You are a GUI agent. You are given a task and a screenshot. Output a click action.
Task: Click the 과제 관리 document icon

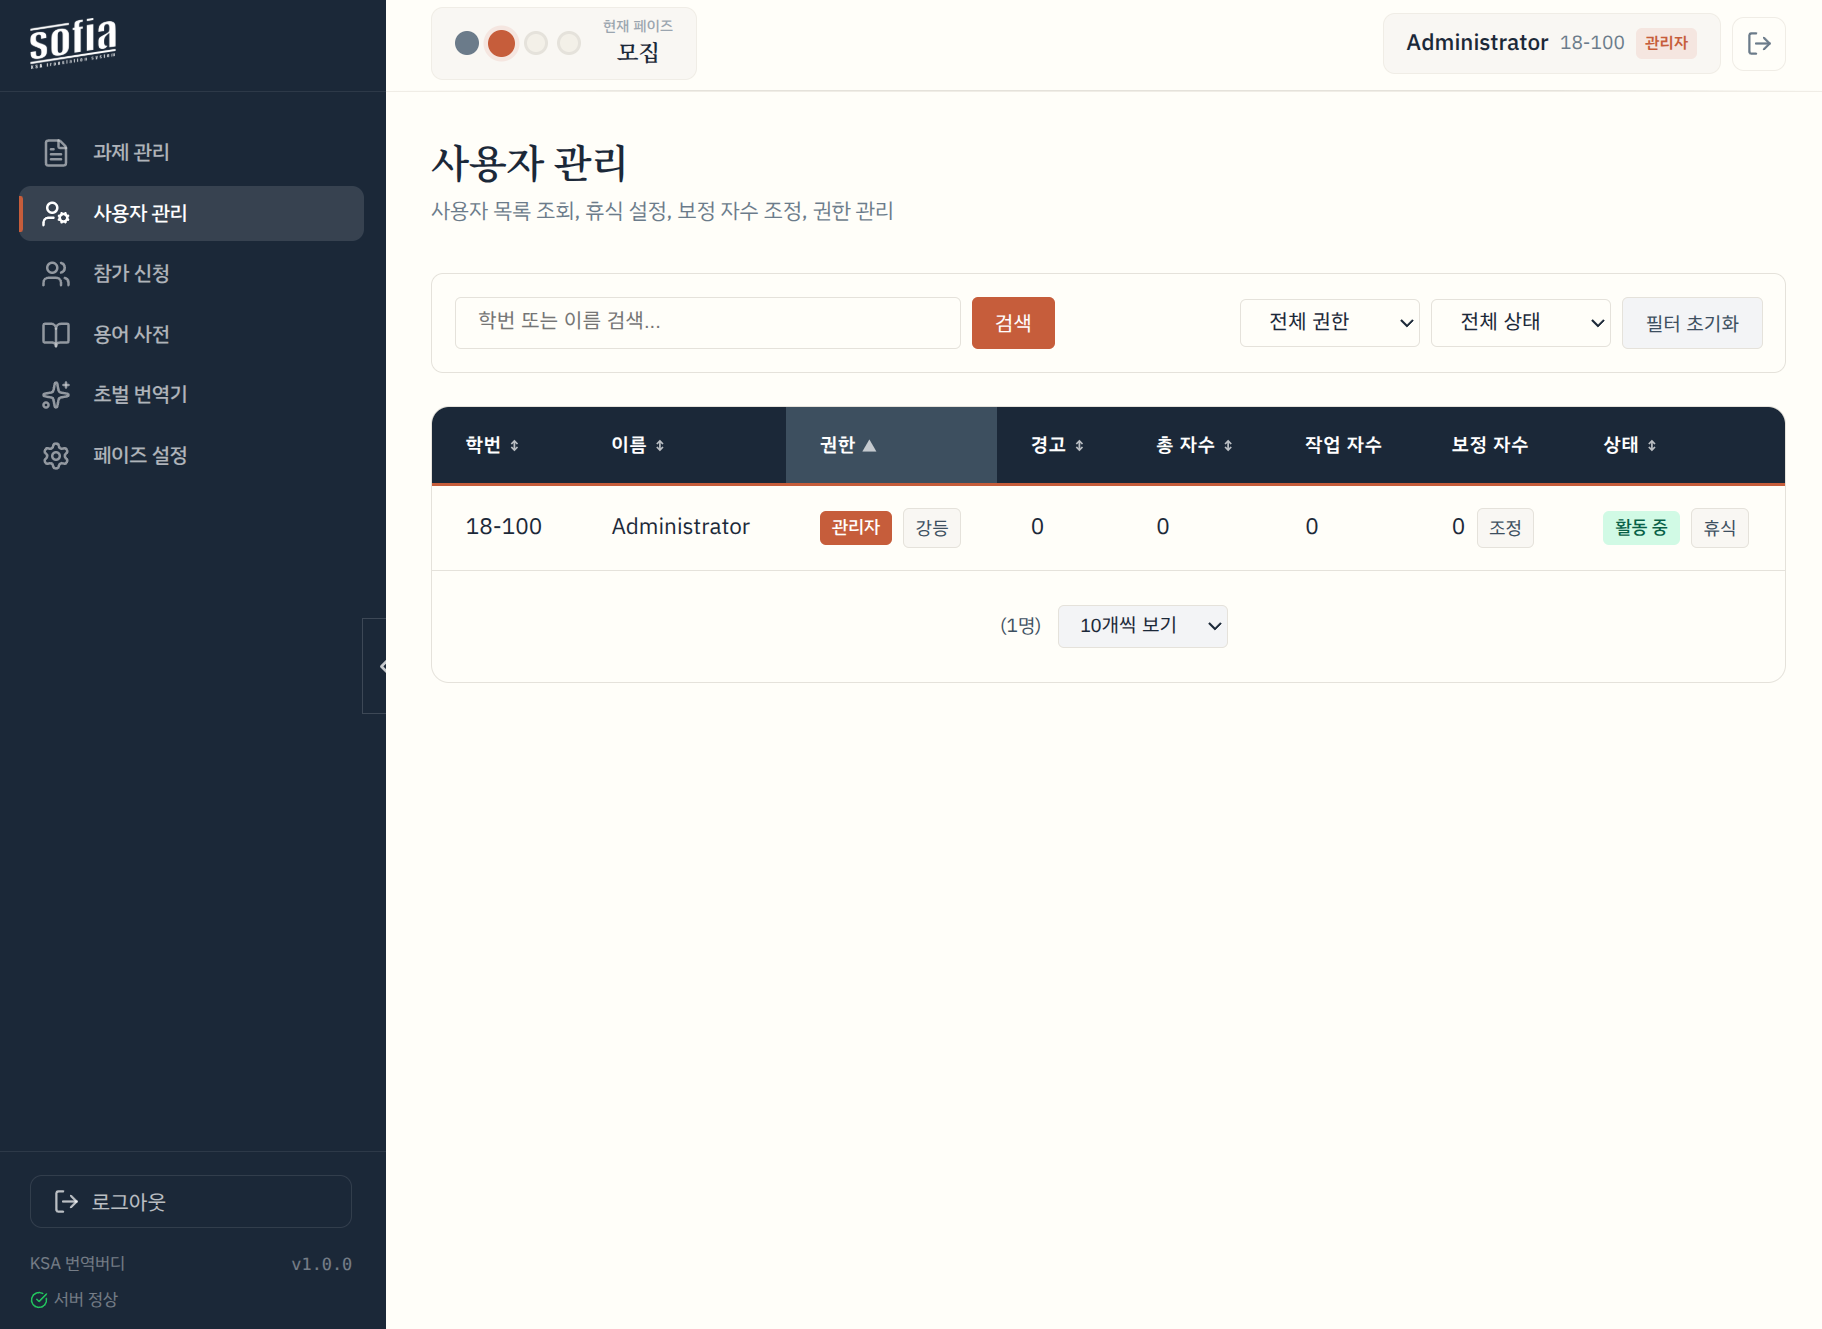pos(55,152)
